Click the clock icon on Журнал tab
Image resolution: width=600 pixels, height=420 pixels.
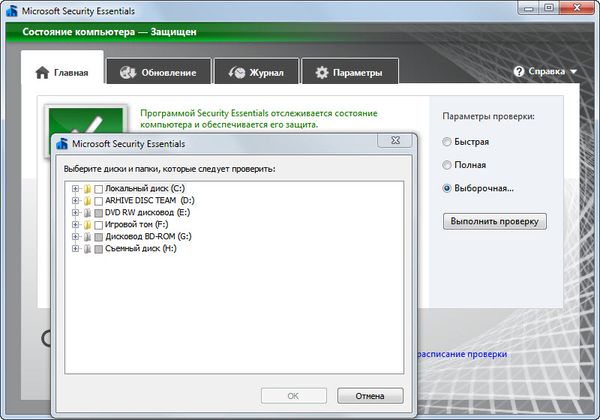(x=236, y=72)
